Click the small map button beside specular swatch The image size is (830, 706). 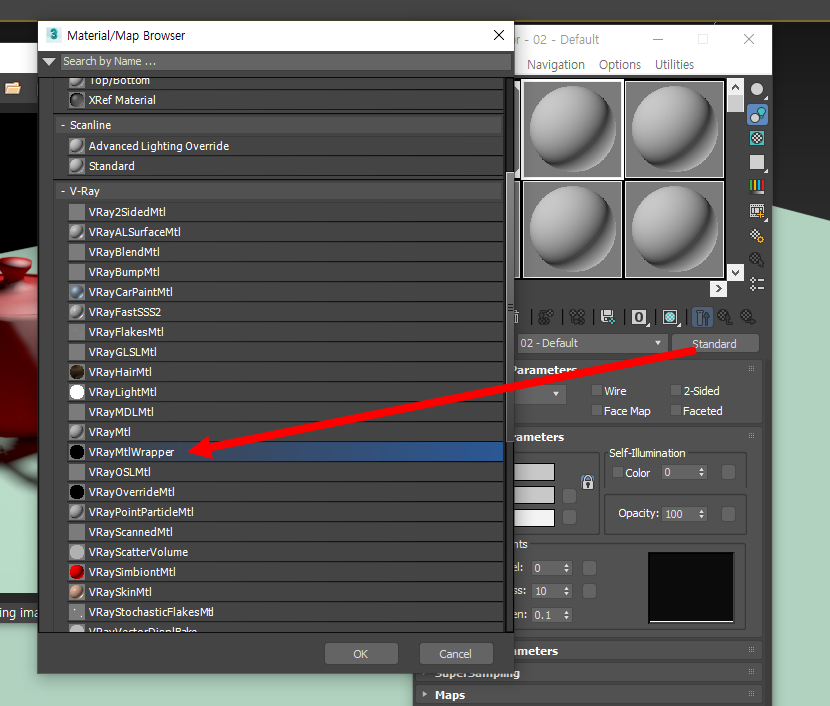tap(570, 517)
